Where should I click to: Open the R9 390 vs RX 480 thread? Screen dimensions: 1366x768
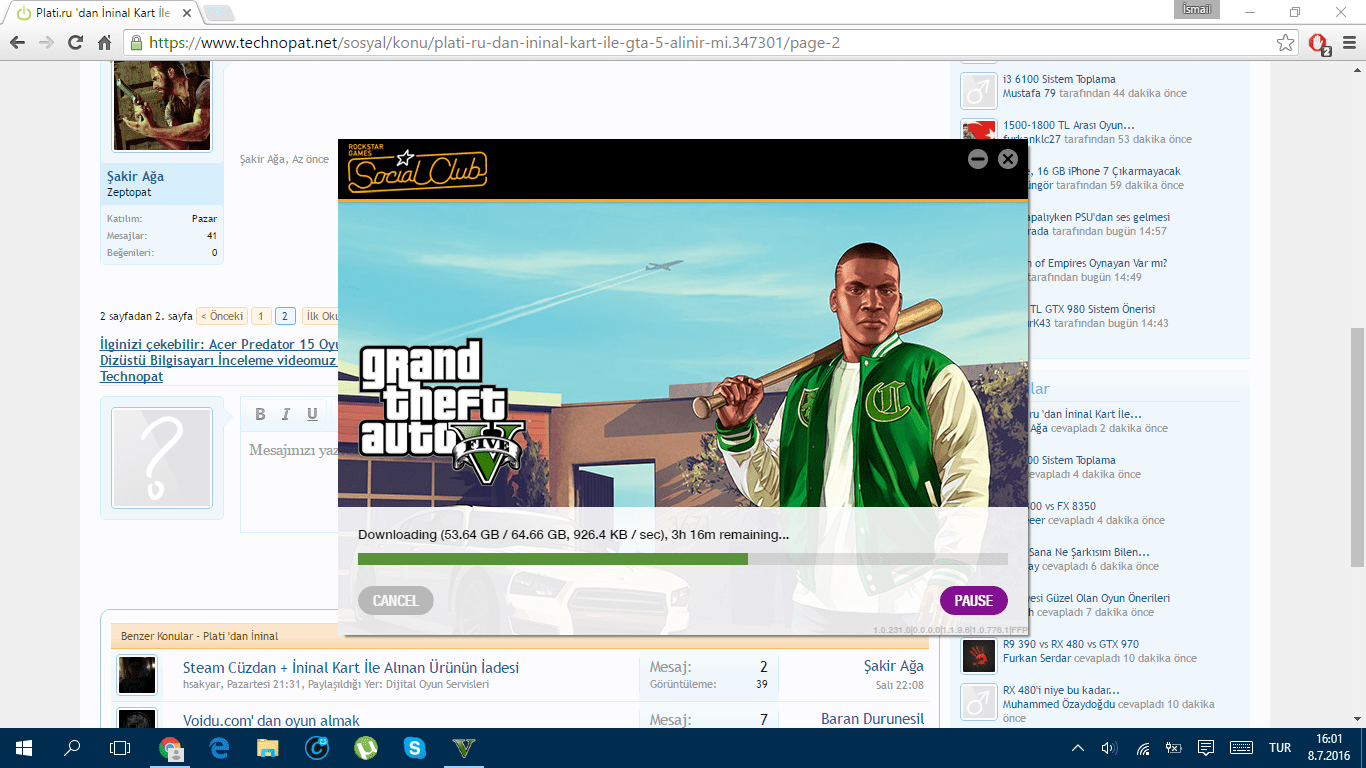coord(1071,644)
